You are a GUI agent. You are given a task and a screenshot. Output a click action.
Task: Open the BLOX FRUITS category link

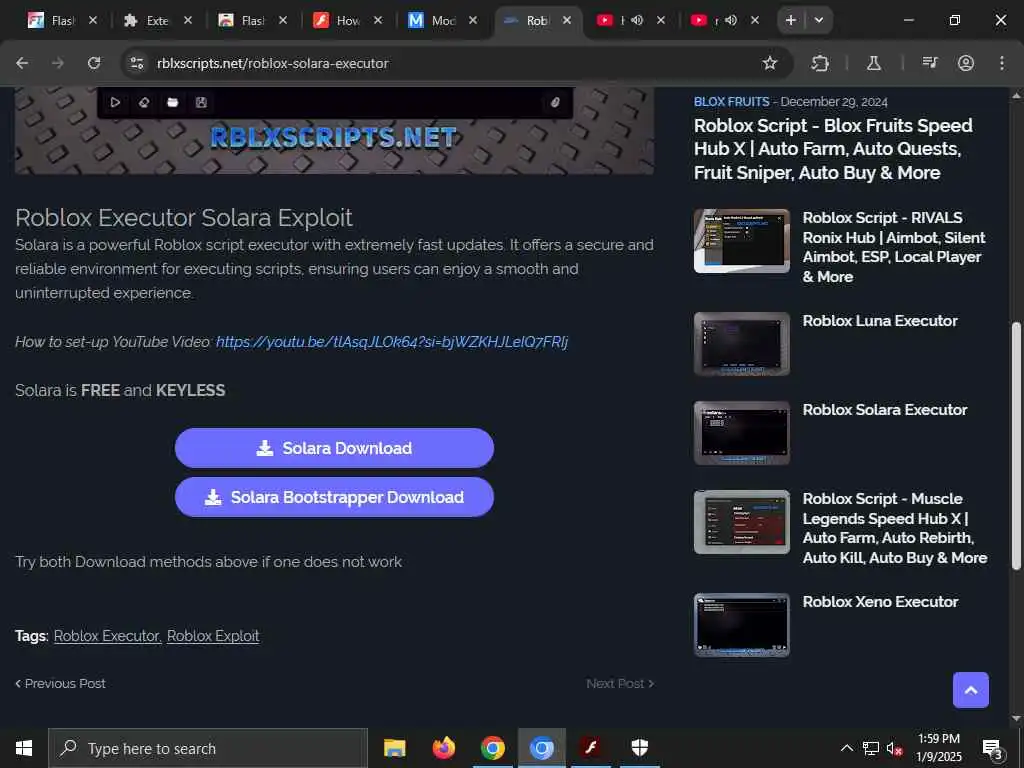pos(731,102)
